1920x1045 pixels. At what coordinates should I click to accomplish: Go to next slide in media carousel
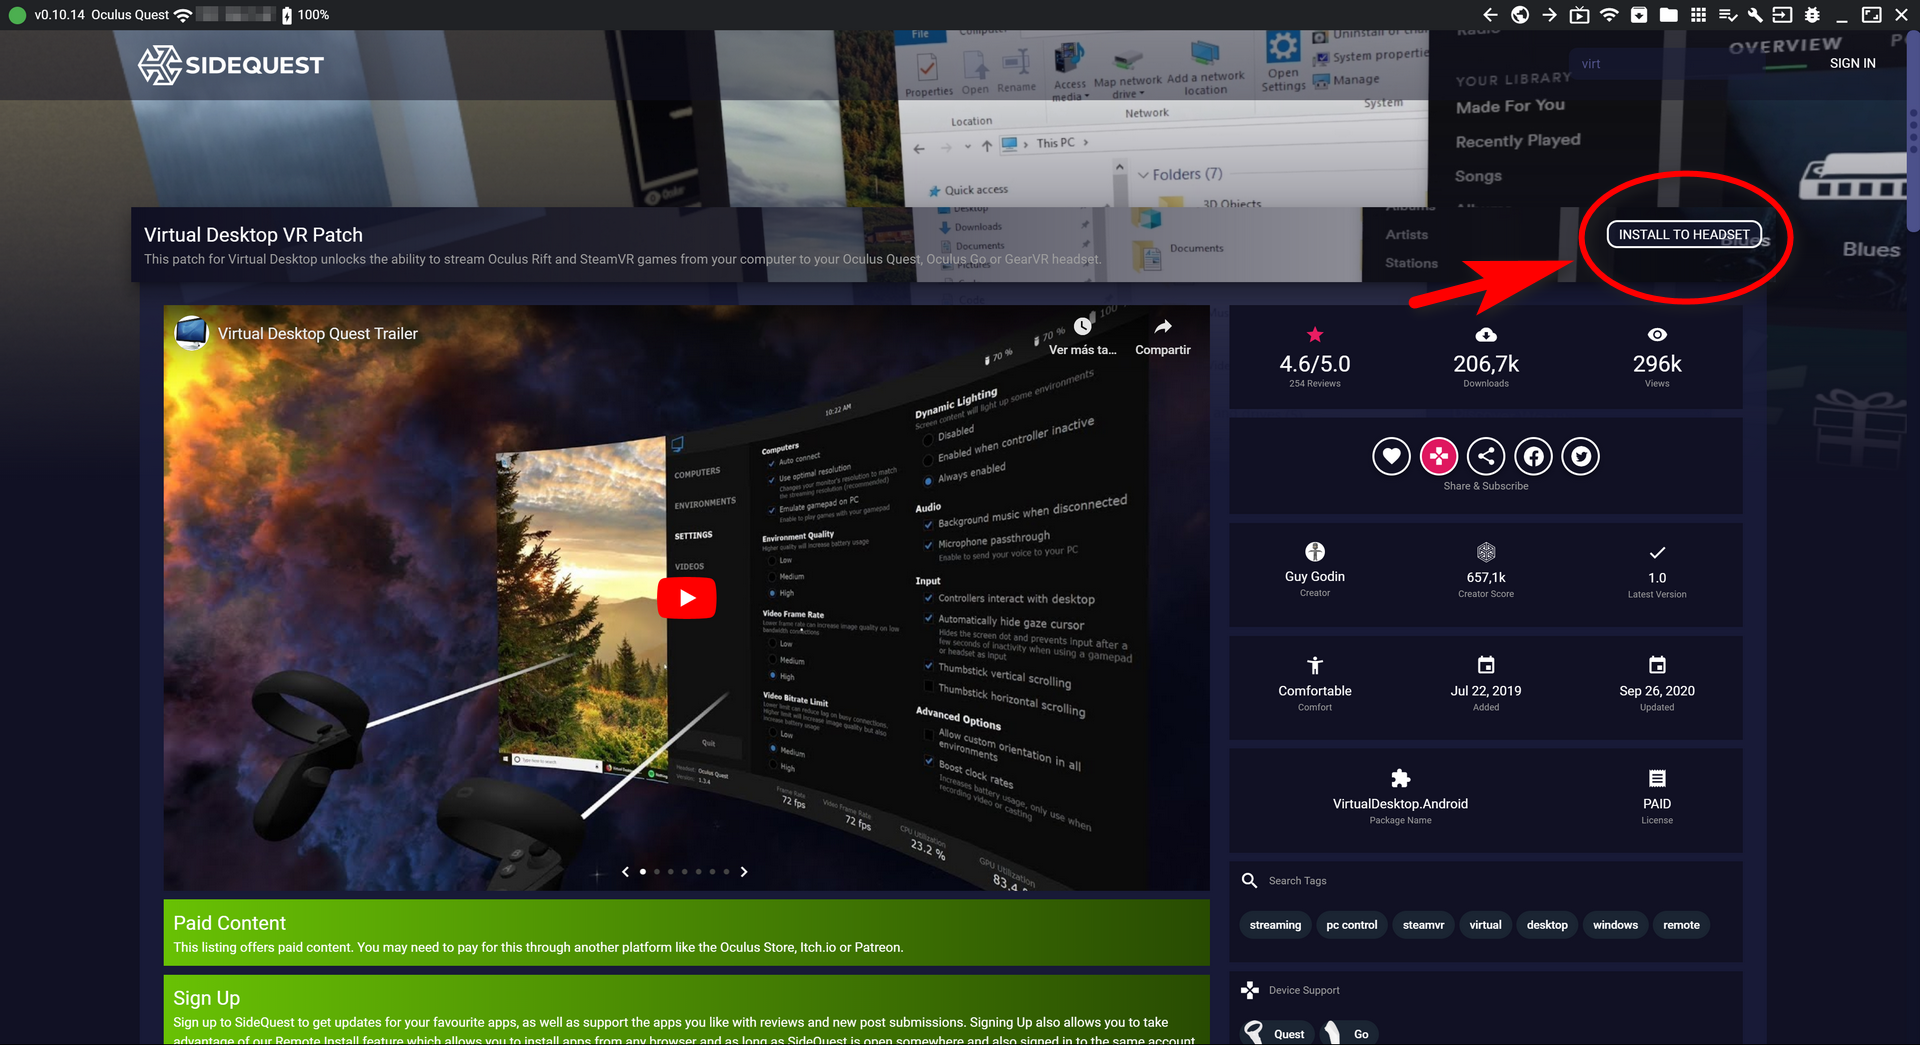point(744,872)
